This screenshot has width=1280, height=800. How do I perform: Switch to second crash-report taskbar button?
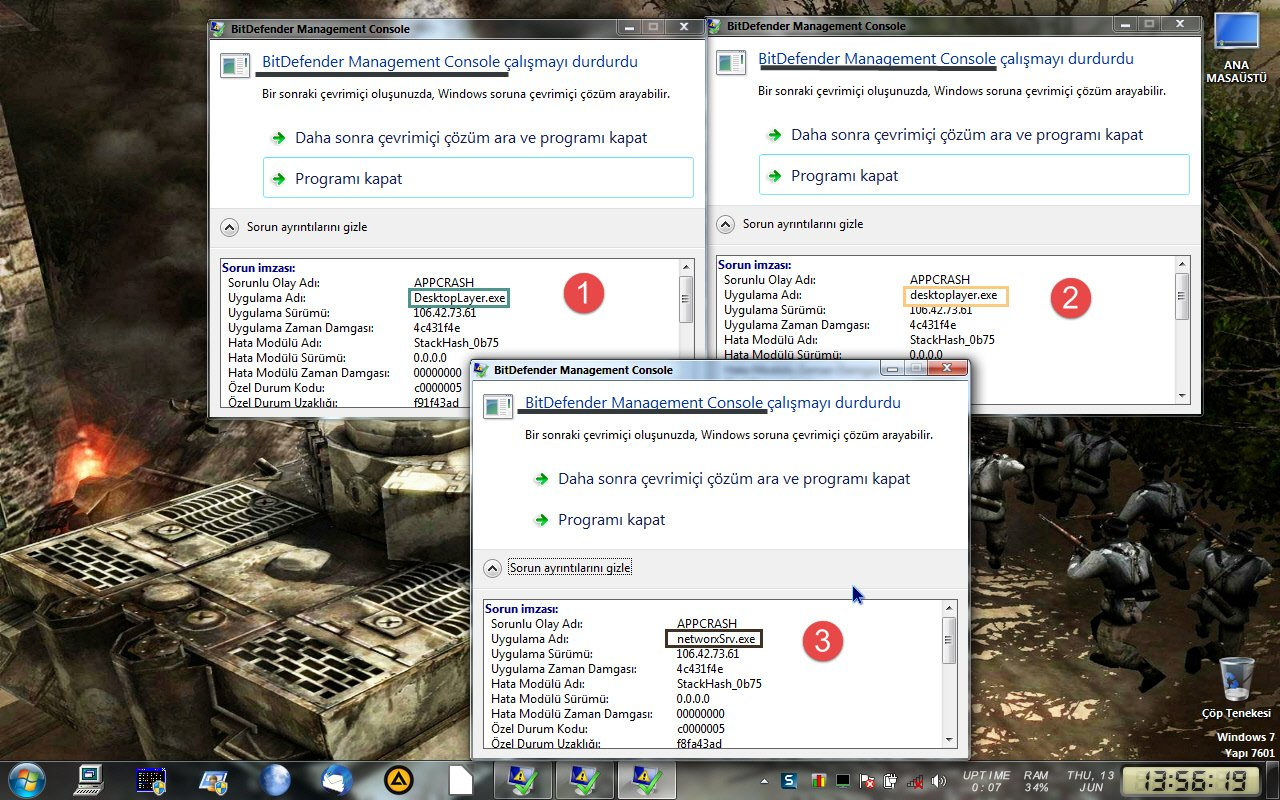click(x=584, y=779)
